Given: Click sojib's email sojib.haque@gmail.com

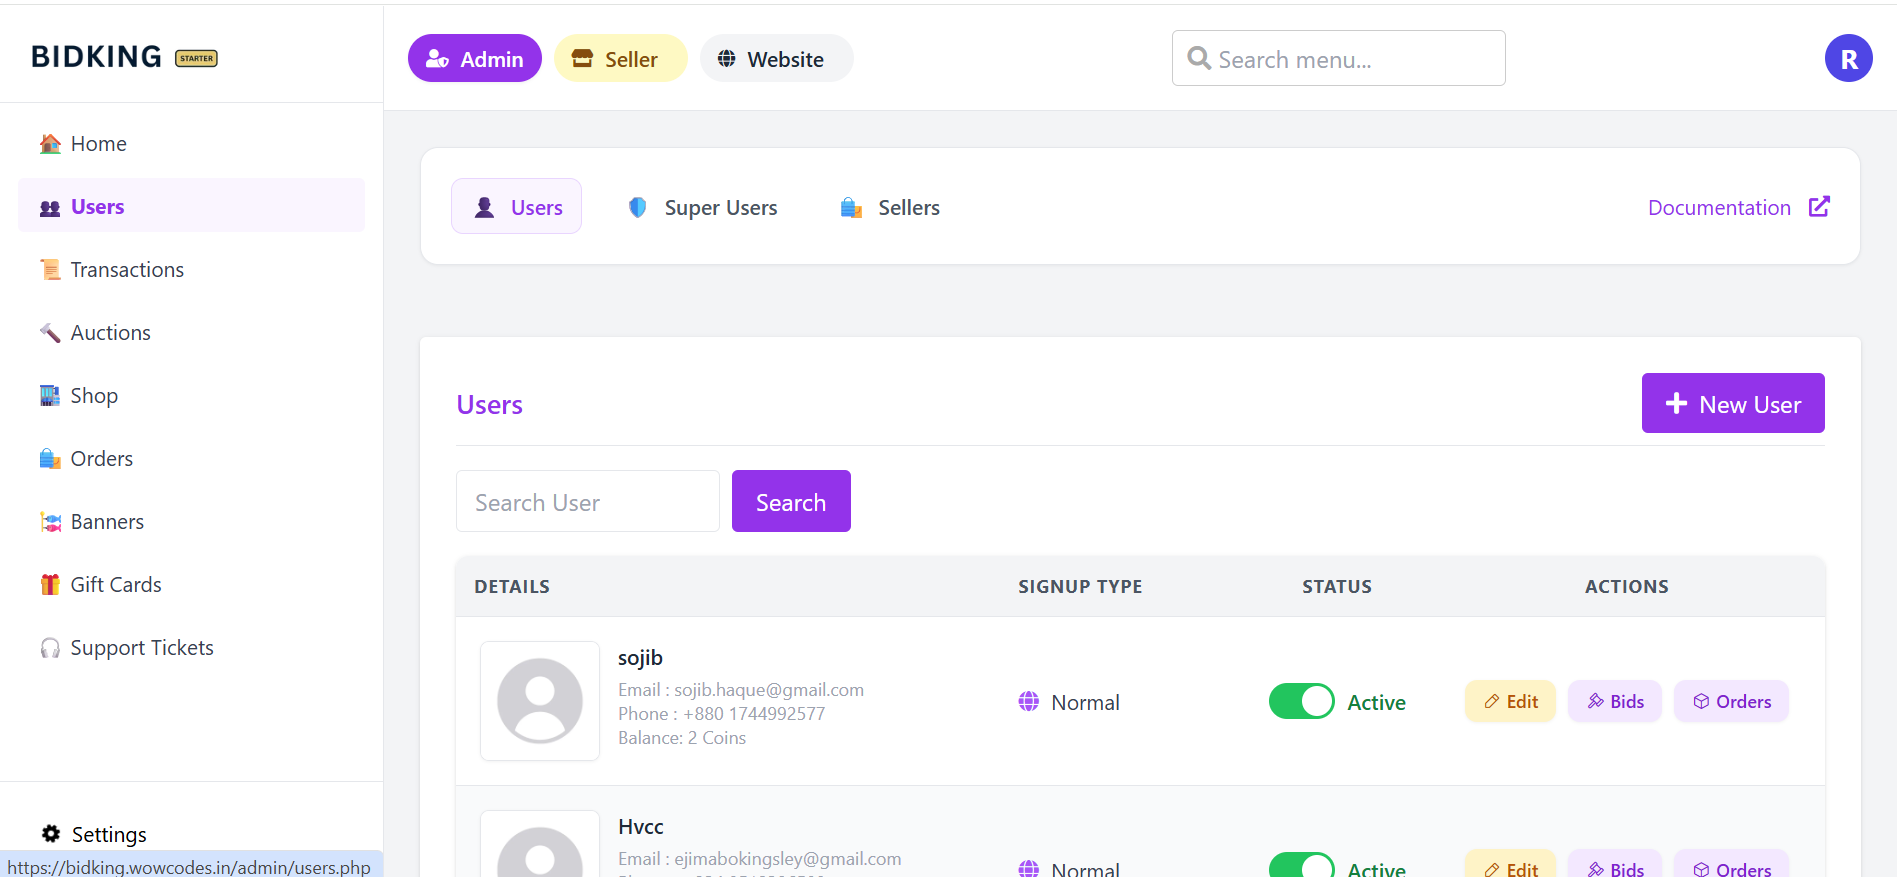Looking at the screenshot, I should (769, 690).
